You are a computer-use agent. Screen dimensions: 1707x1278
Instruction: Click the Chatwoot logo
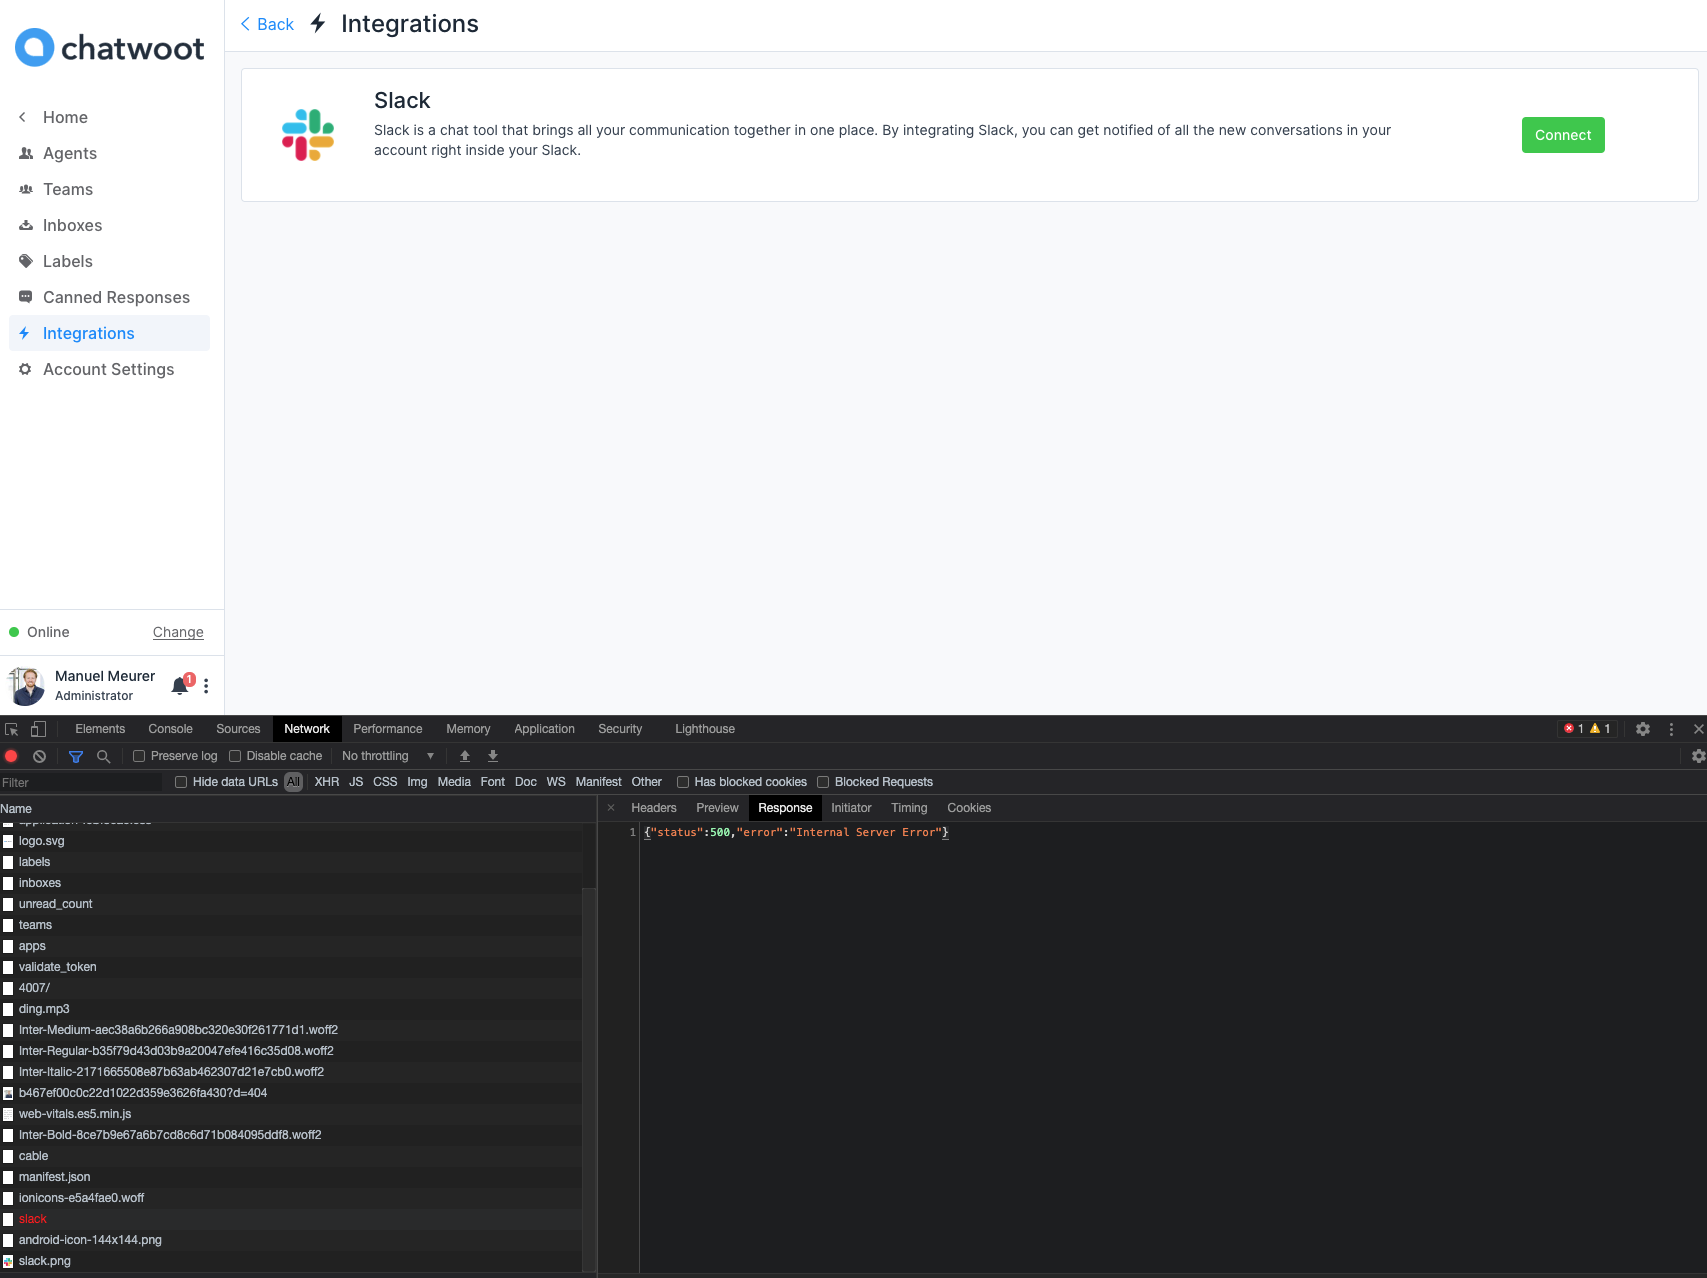[x=110, y=48]
